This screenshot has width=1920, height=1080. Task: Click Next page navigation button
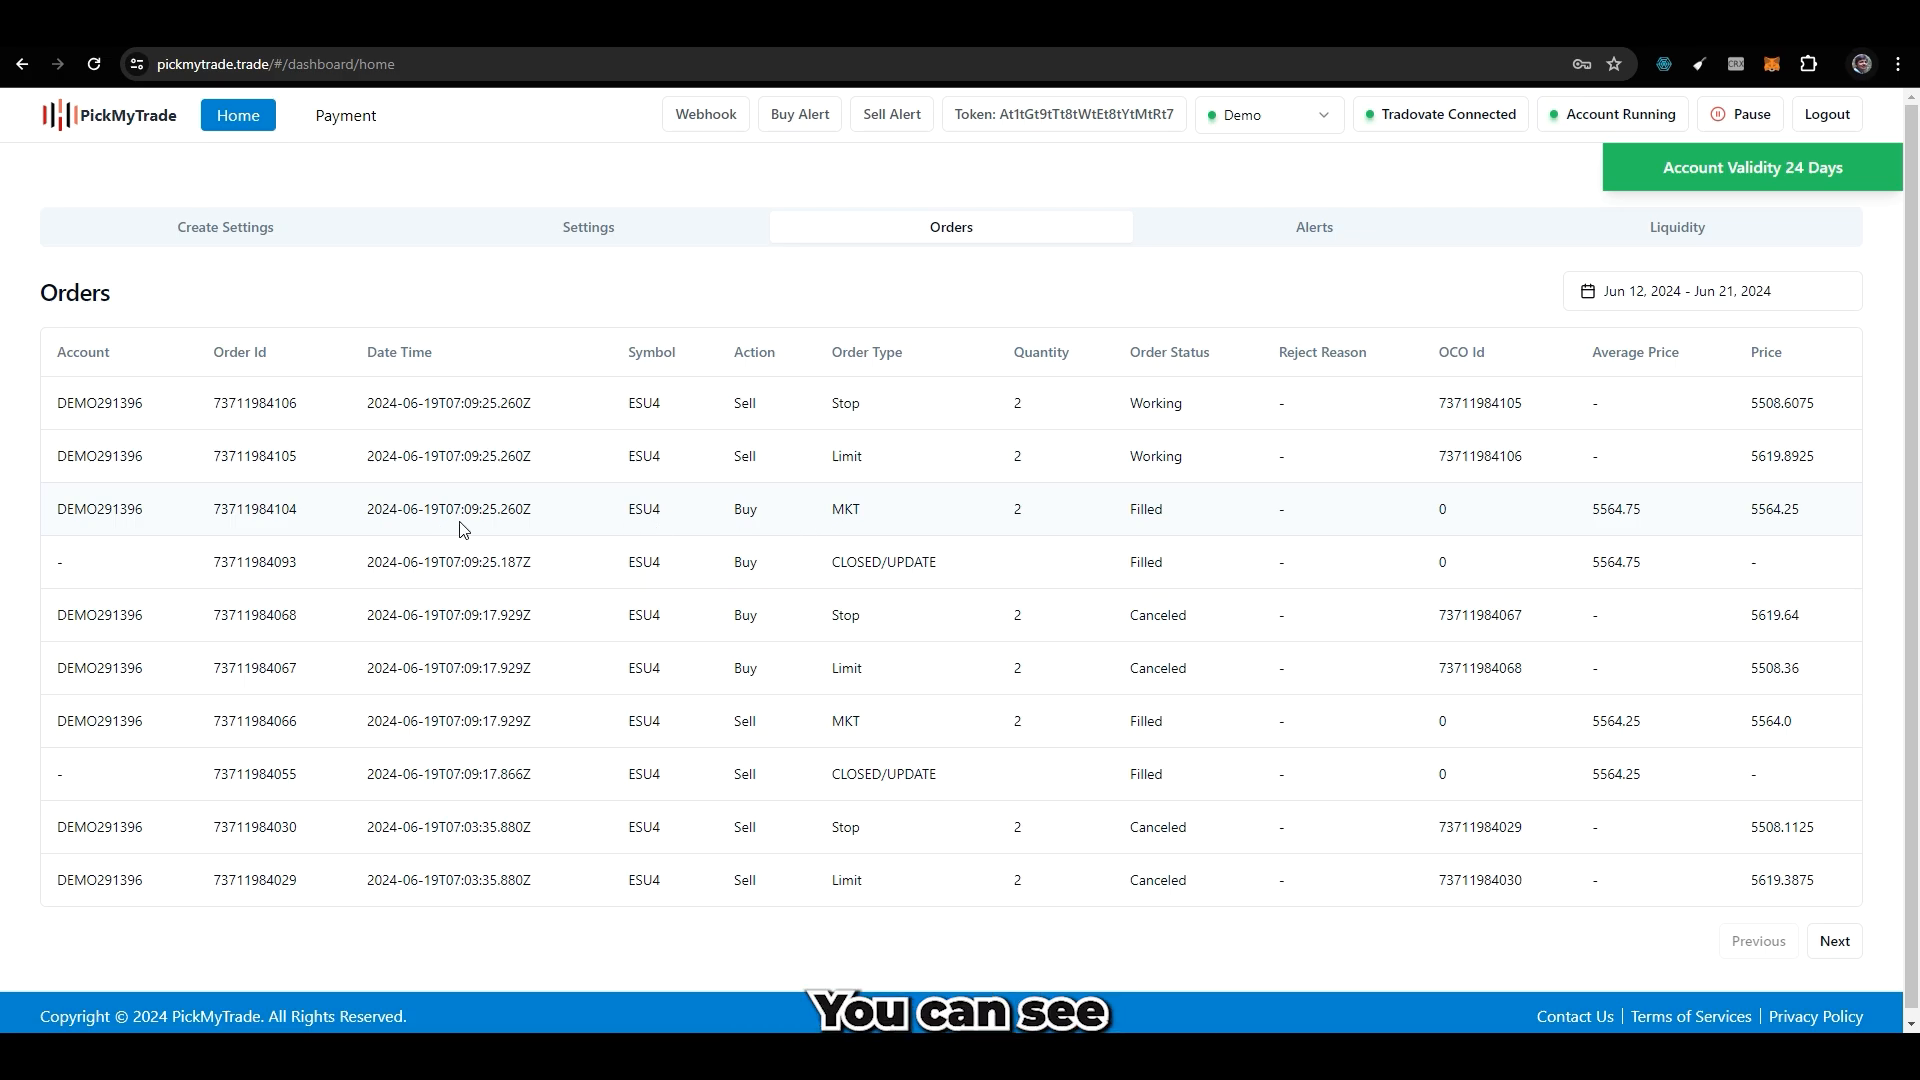pyautogui.click(x=1836, y=942)
